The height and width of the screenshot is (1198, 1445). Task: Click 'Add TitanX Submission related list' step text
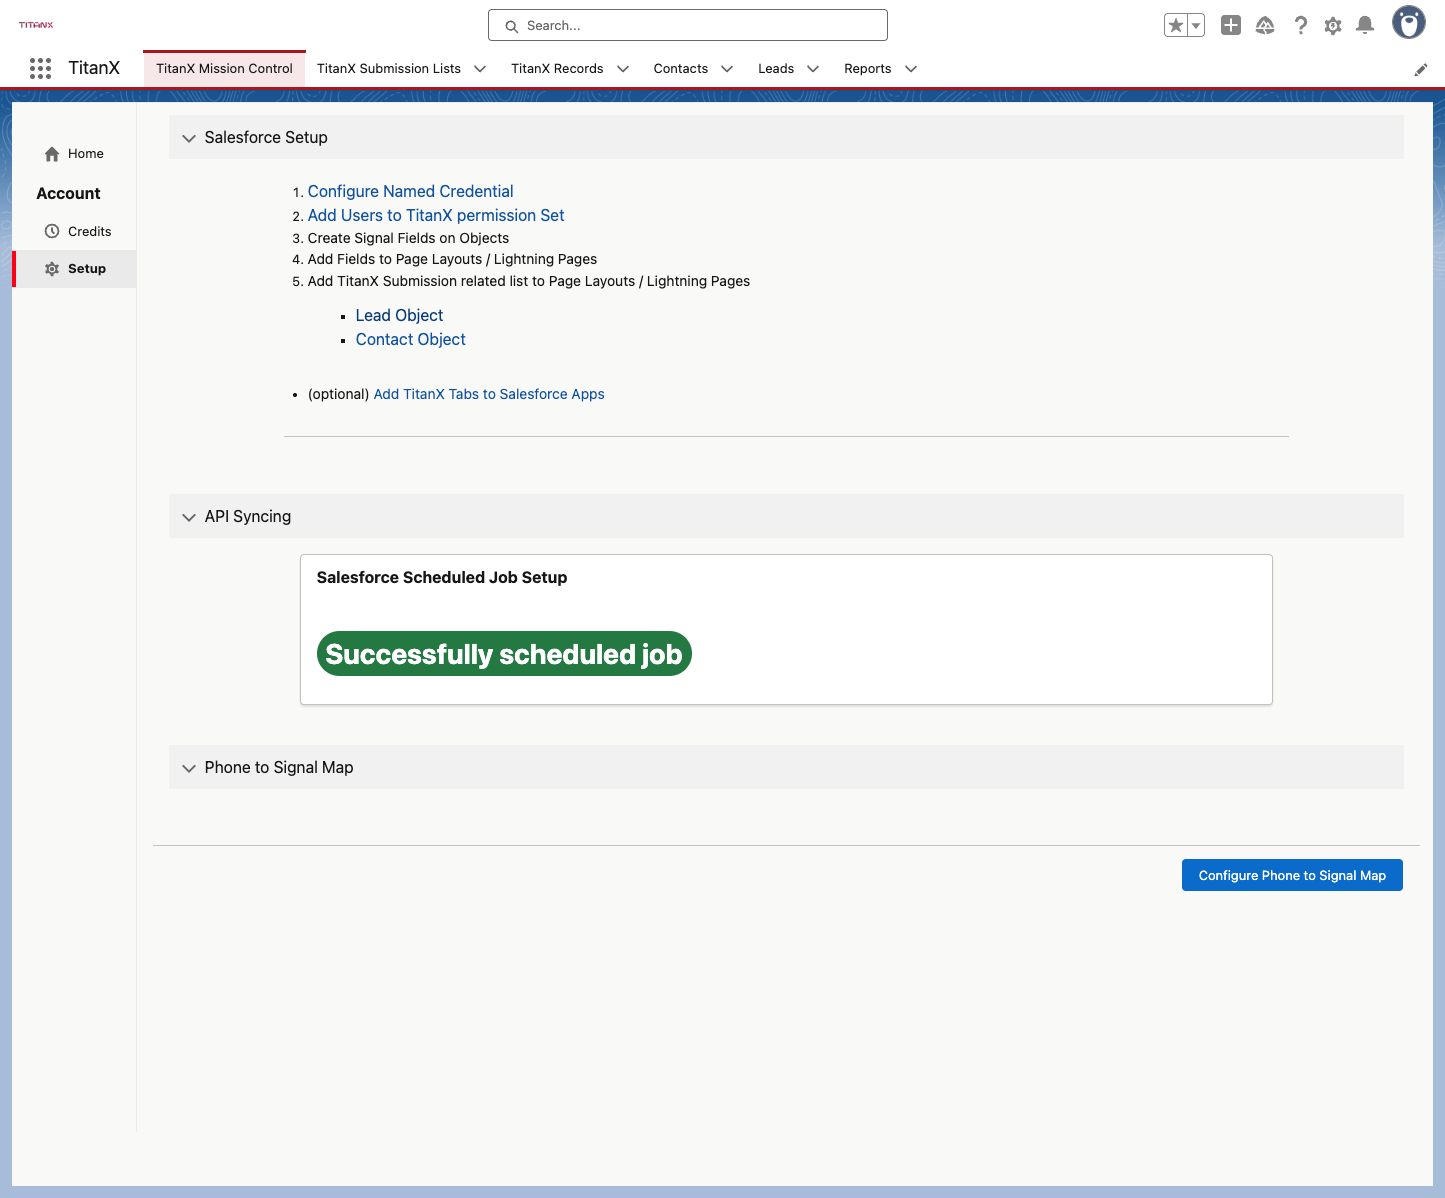pos(529,281)
